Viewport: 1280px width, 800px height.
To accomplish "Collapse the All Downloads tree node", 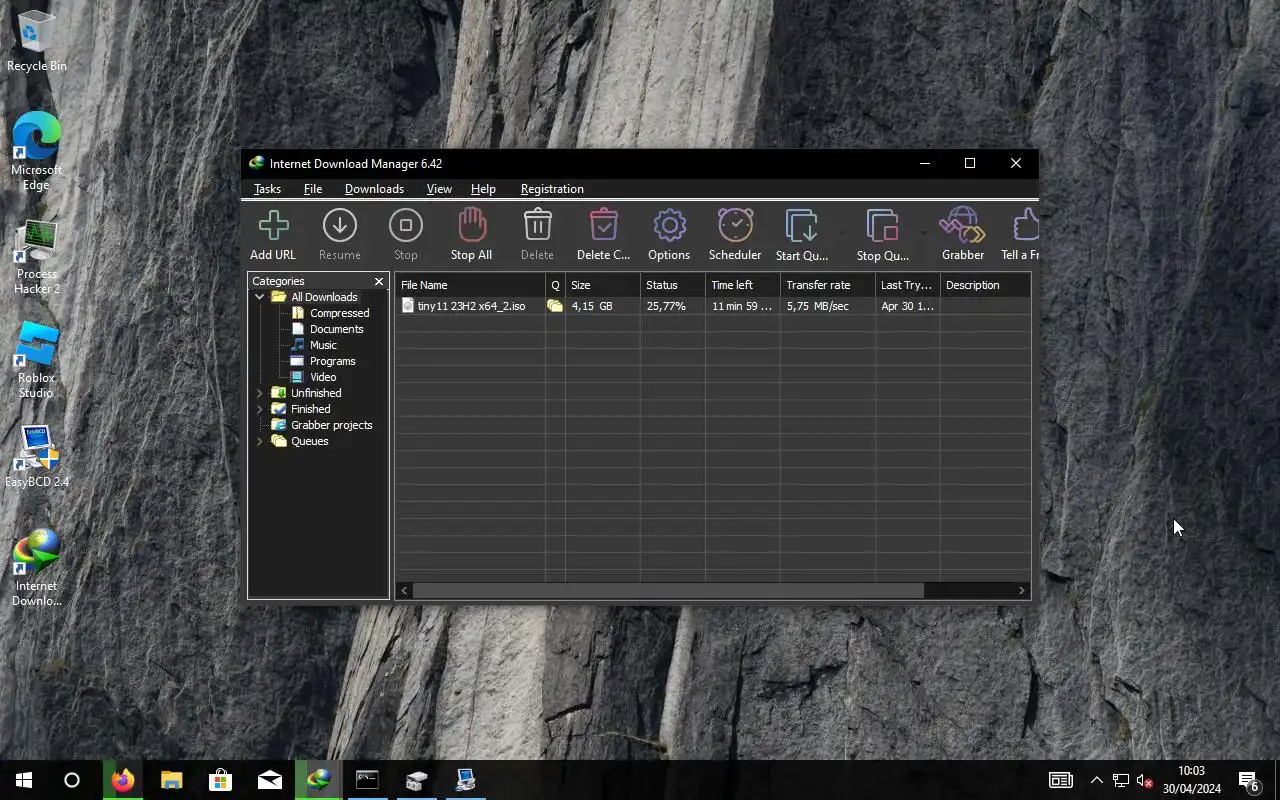I will point(260,297).
